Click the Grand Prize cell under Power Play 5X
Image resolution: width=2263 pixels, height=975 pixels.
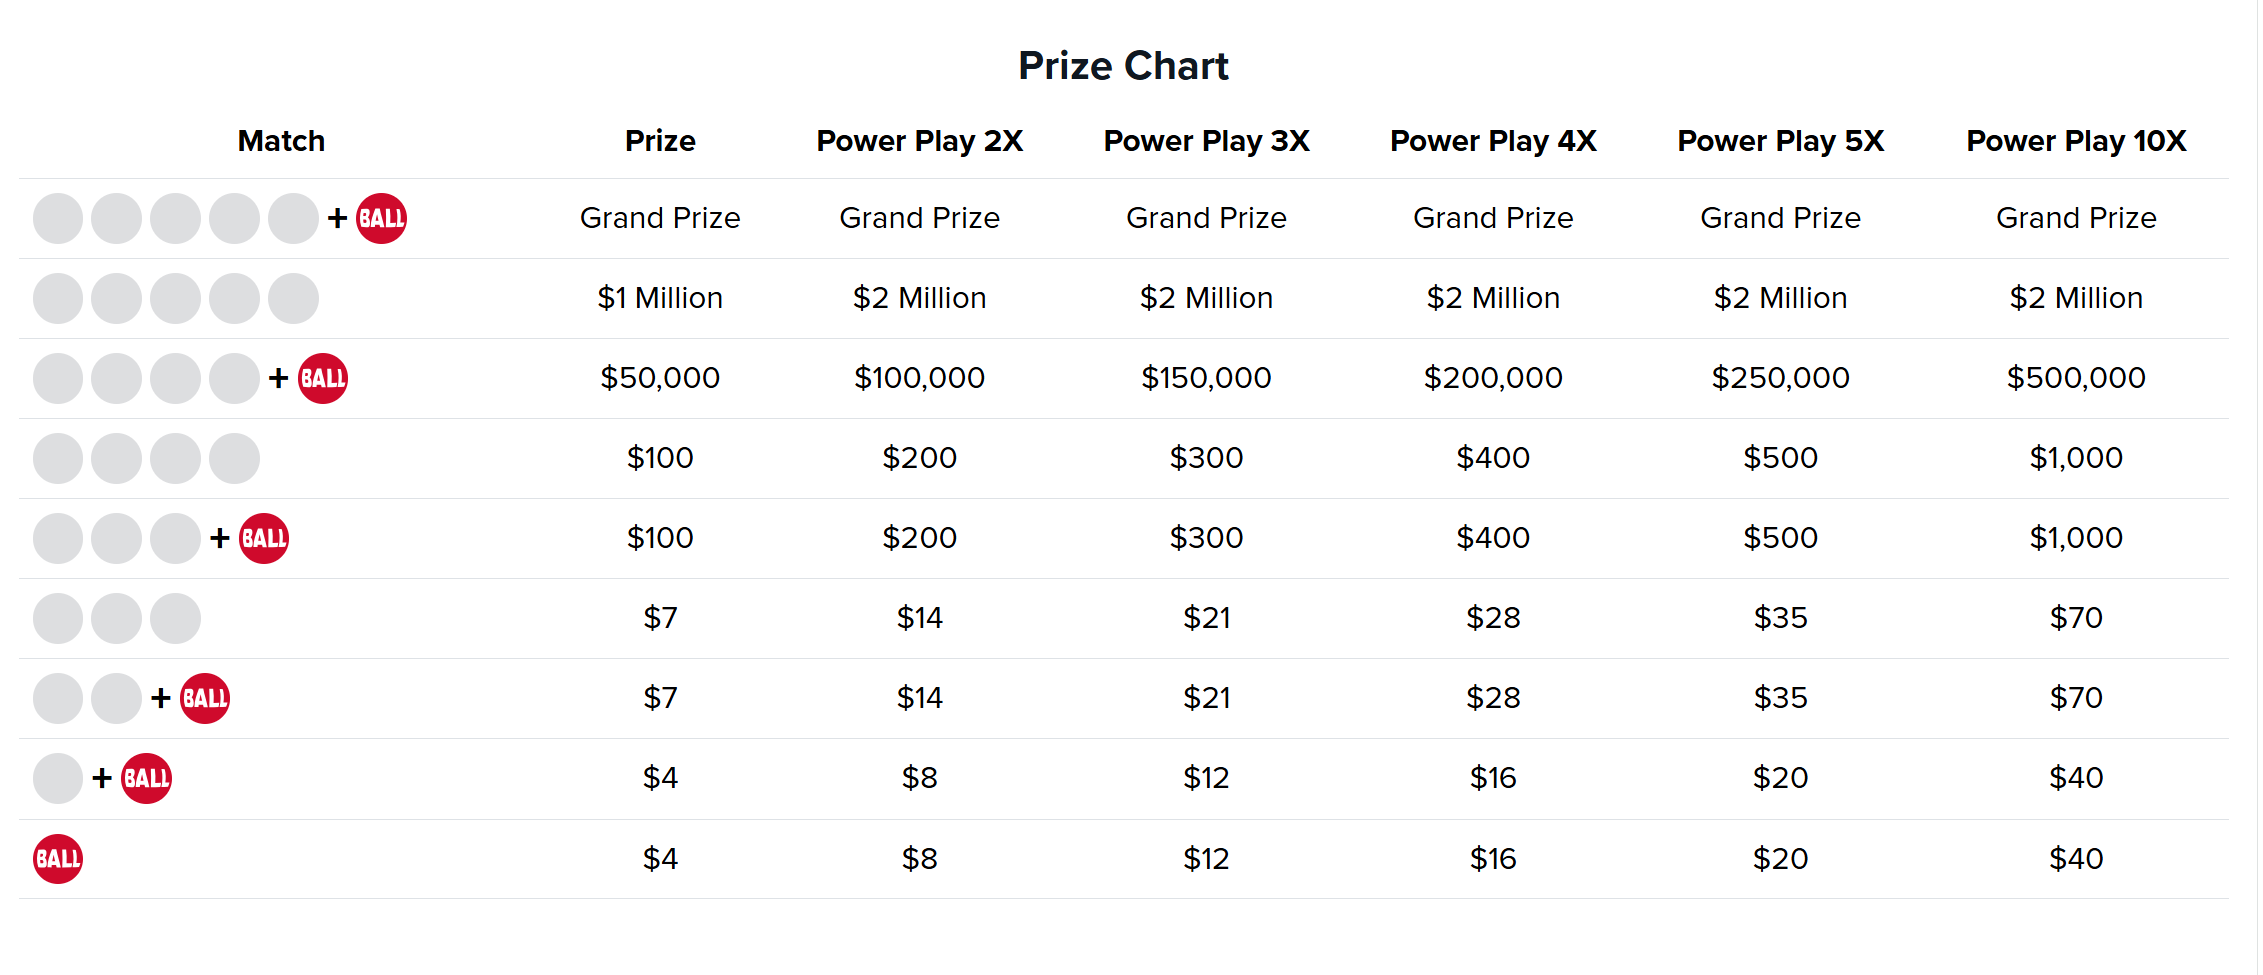[1780, 218]
